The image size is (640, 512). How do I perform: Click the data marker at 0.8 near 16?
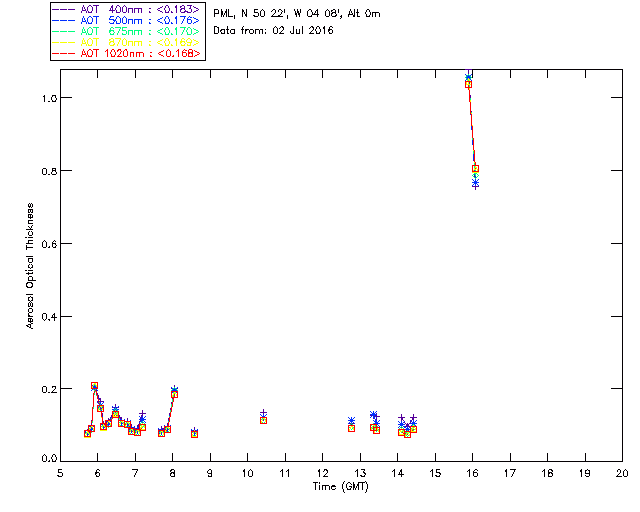475,168
